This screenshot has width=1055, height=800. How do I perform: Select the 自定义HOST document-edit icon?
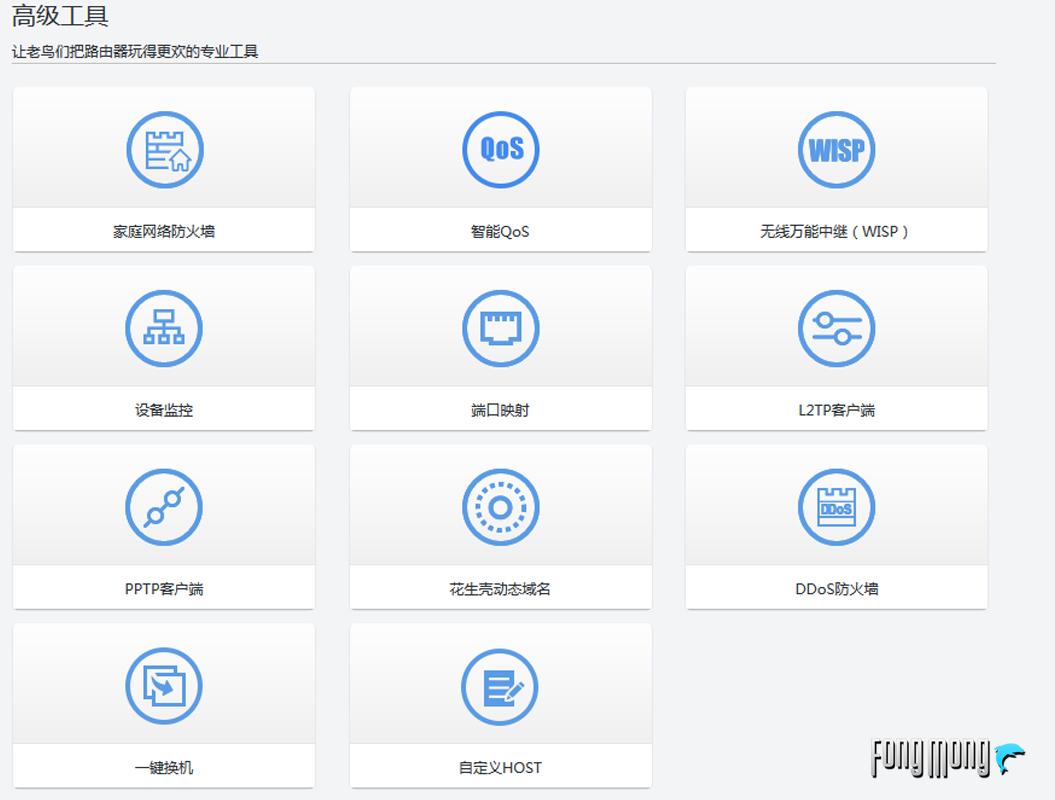tap(500, 685)
